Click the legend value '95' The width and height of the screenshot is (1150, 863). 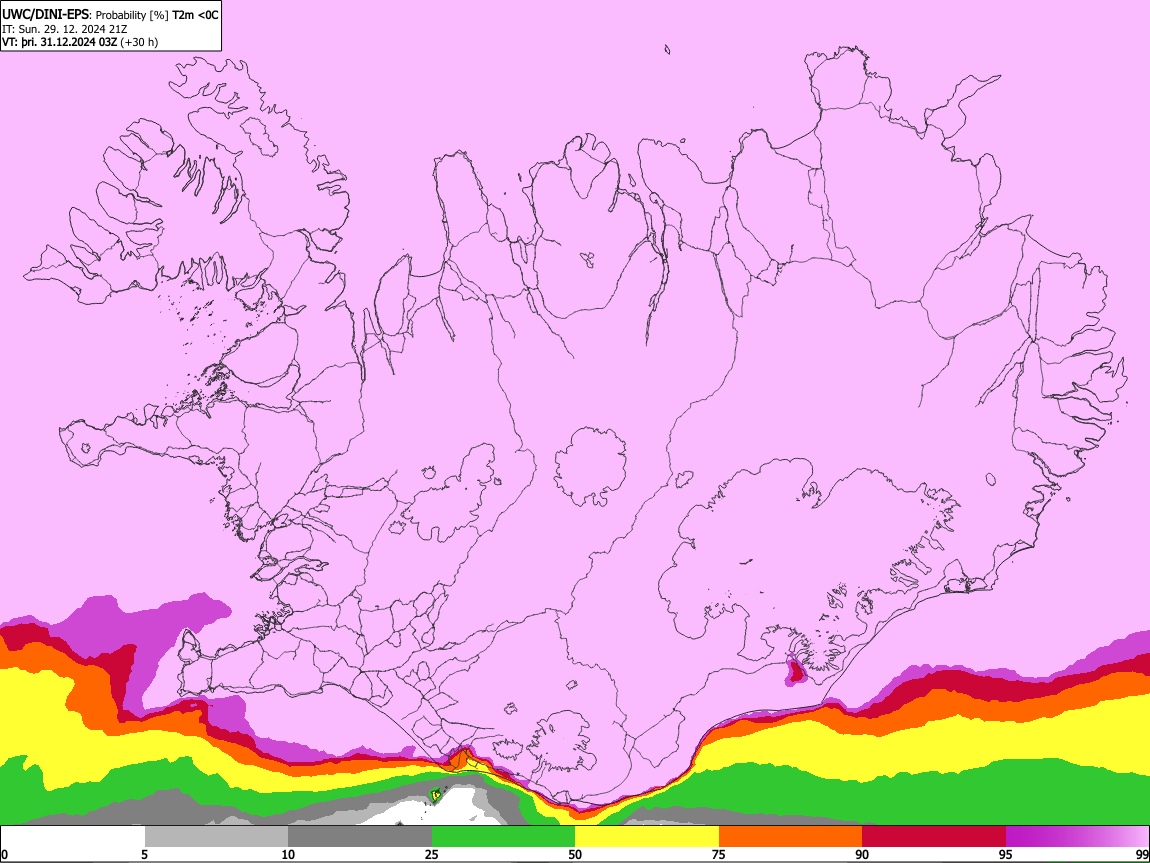pos(1006,855)
